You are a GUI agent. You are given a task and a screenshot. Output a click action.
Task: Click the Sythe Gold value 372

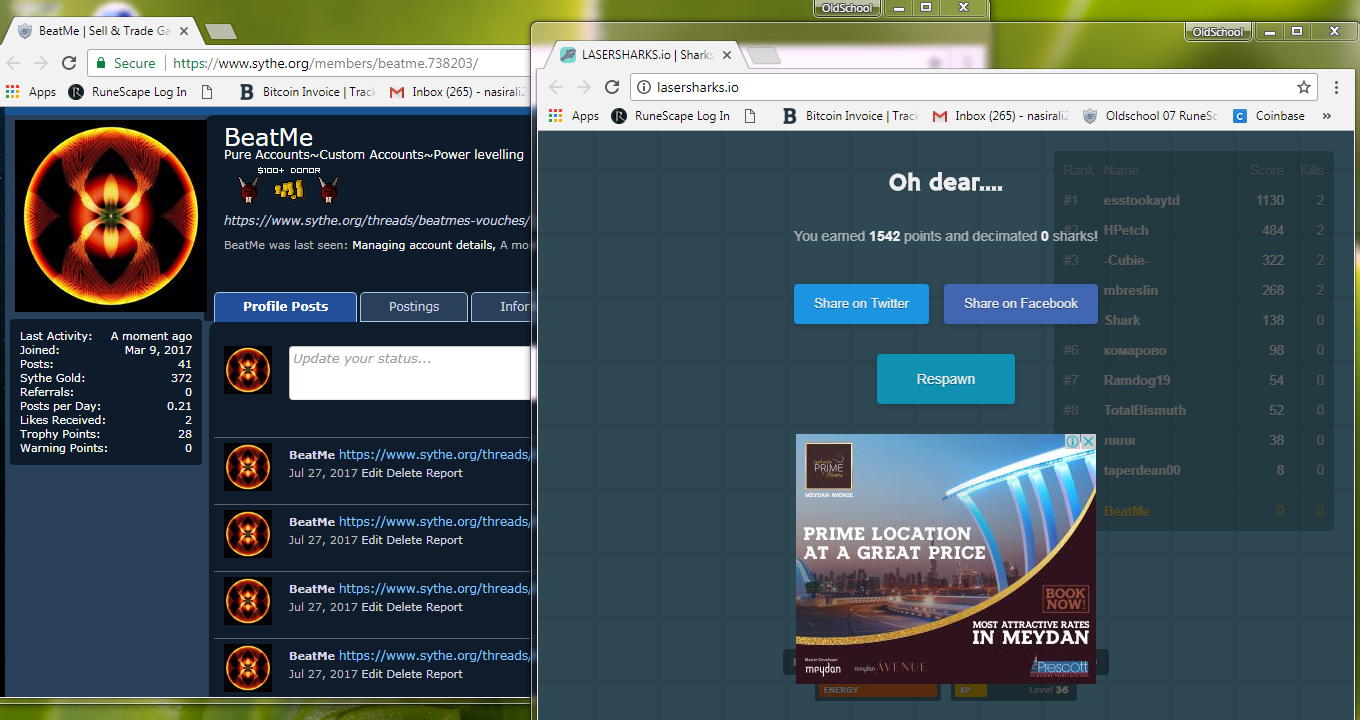[x=181, y=379]
